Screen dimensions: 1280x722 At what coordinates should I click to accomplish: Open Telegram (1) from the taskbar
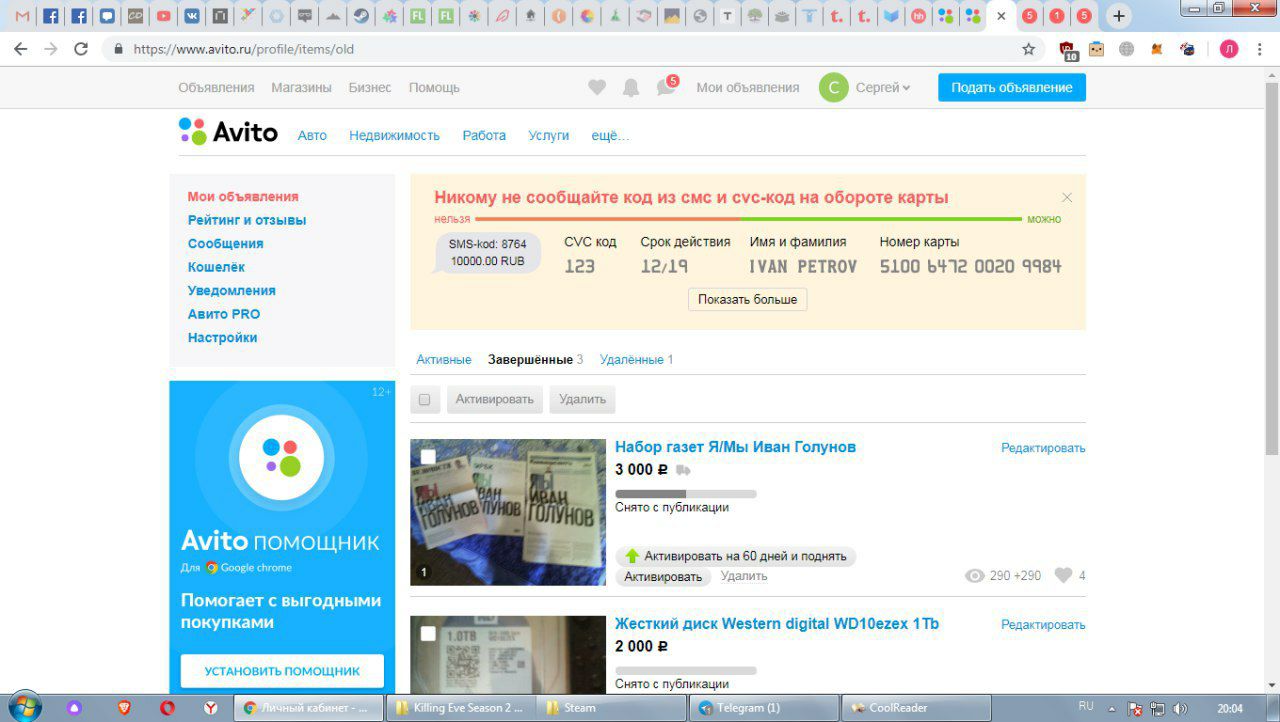(x=764, y=707)
